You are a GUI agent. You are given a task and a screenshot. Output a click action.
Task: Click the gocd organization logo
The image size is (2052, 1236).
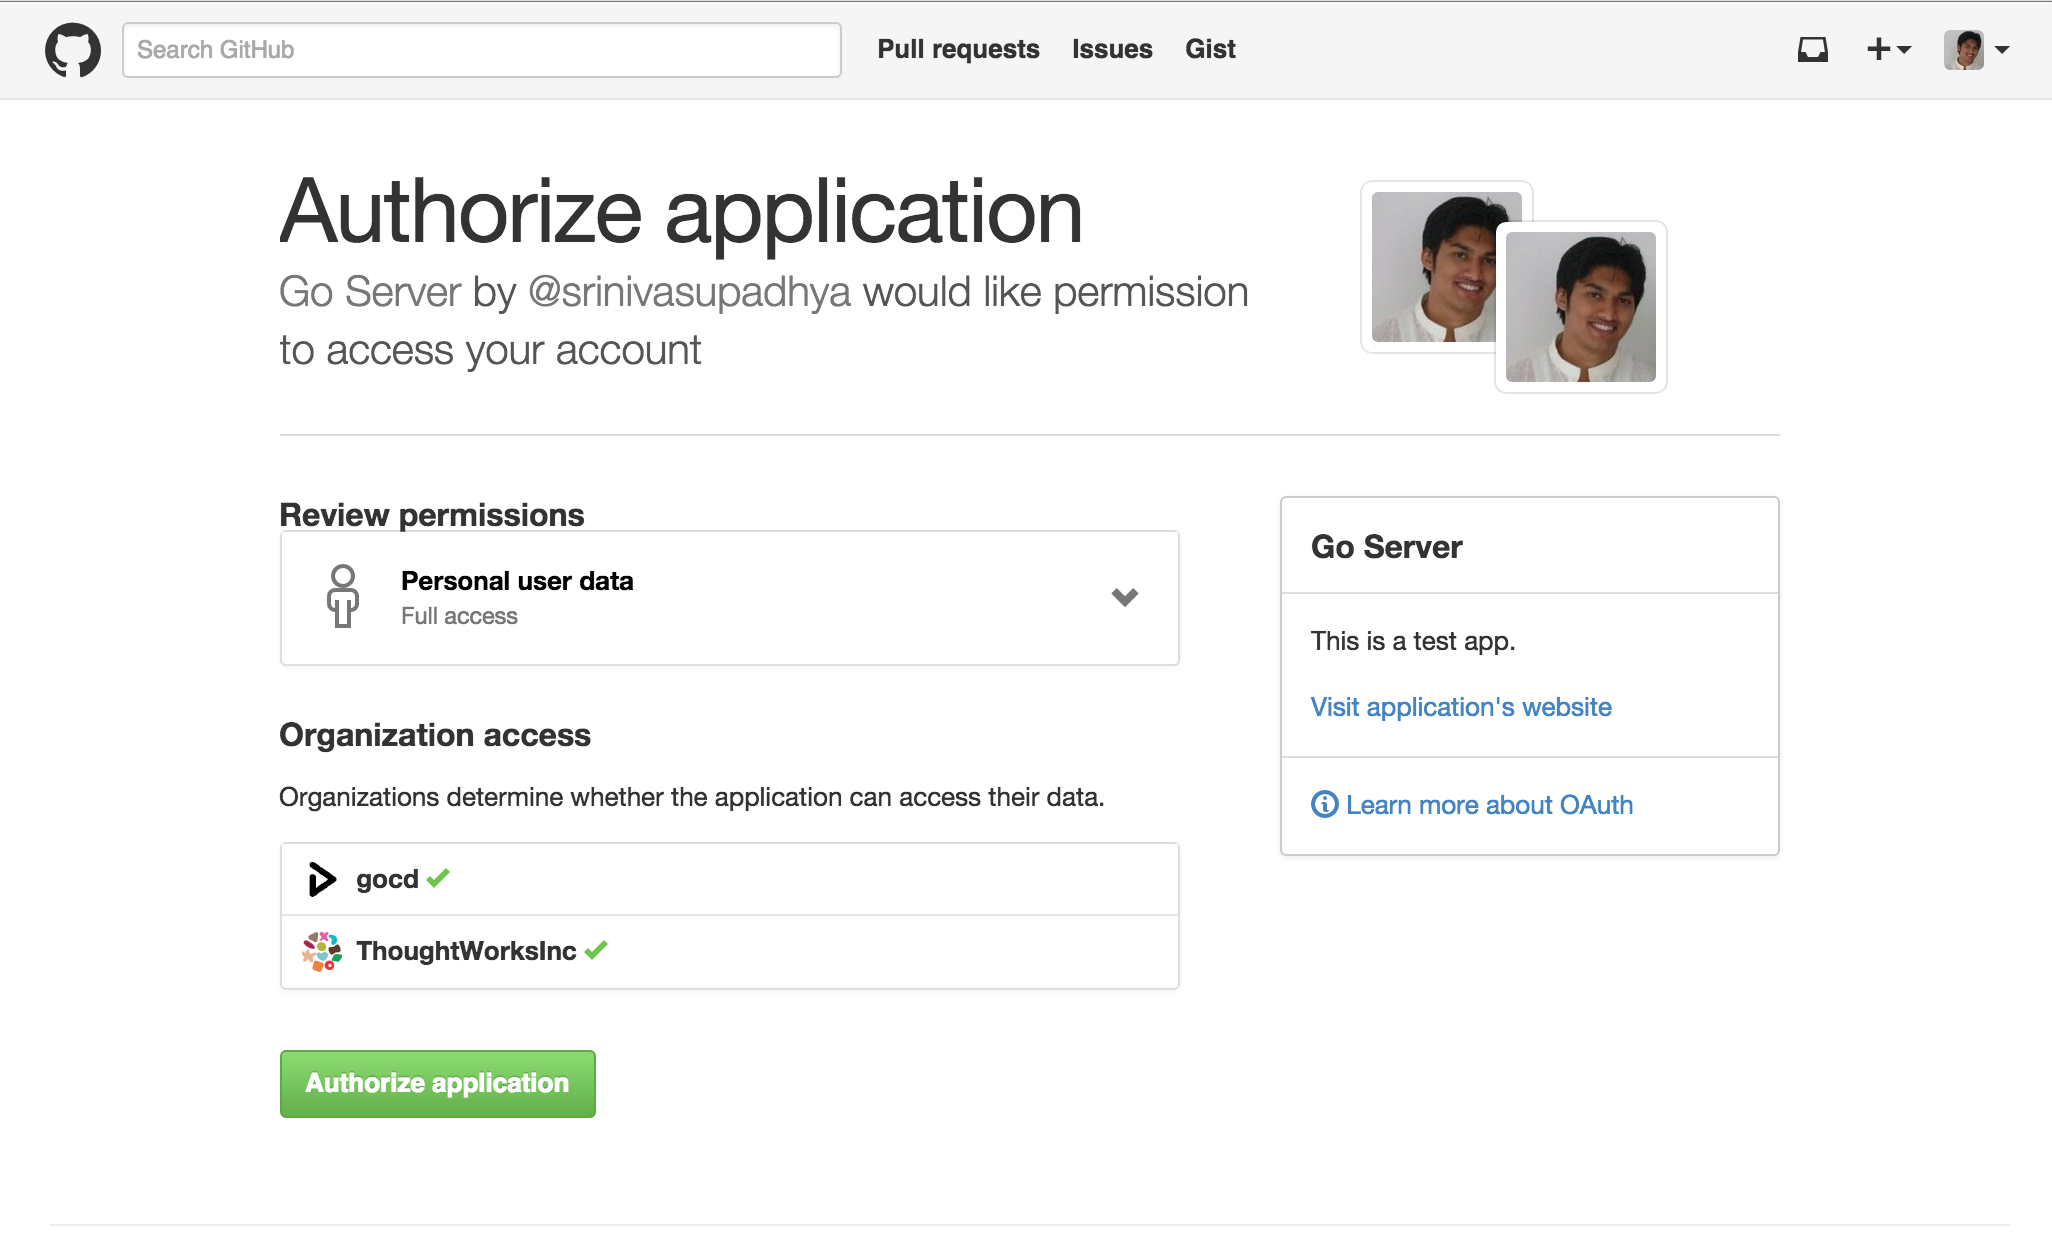click(321, 879)
